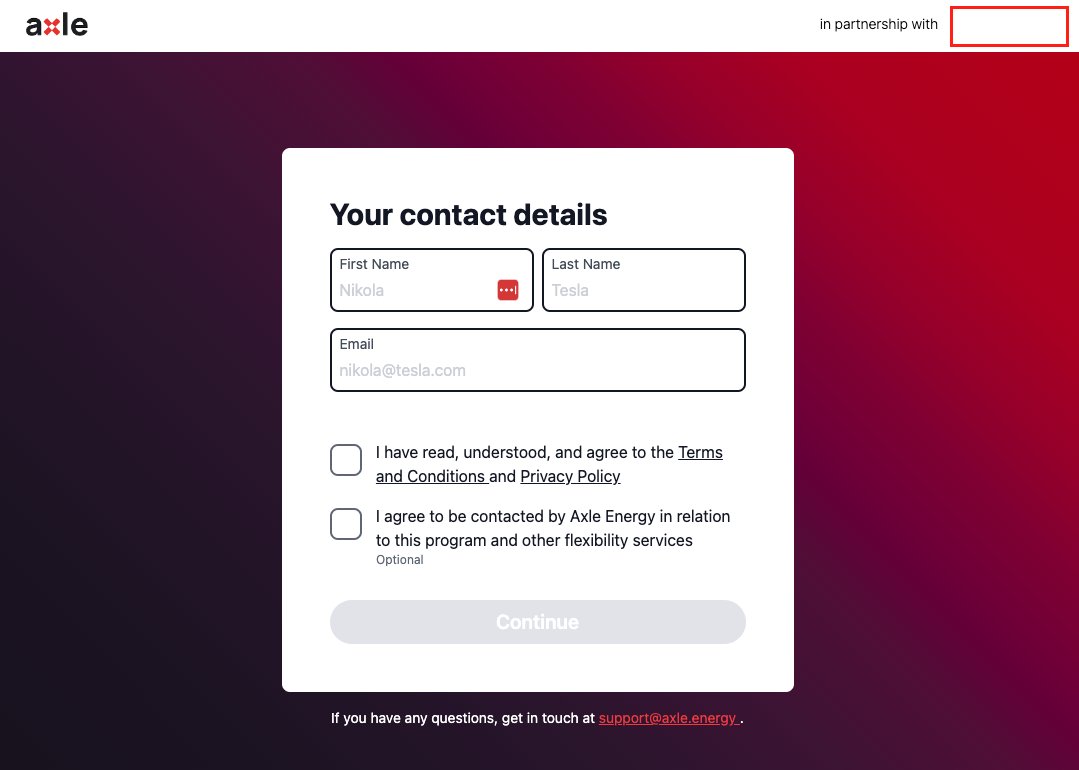Open the Privacy Policy link
This screenshot has height=770, width=1079.
pos(570,476)
